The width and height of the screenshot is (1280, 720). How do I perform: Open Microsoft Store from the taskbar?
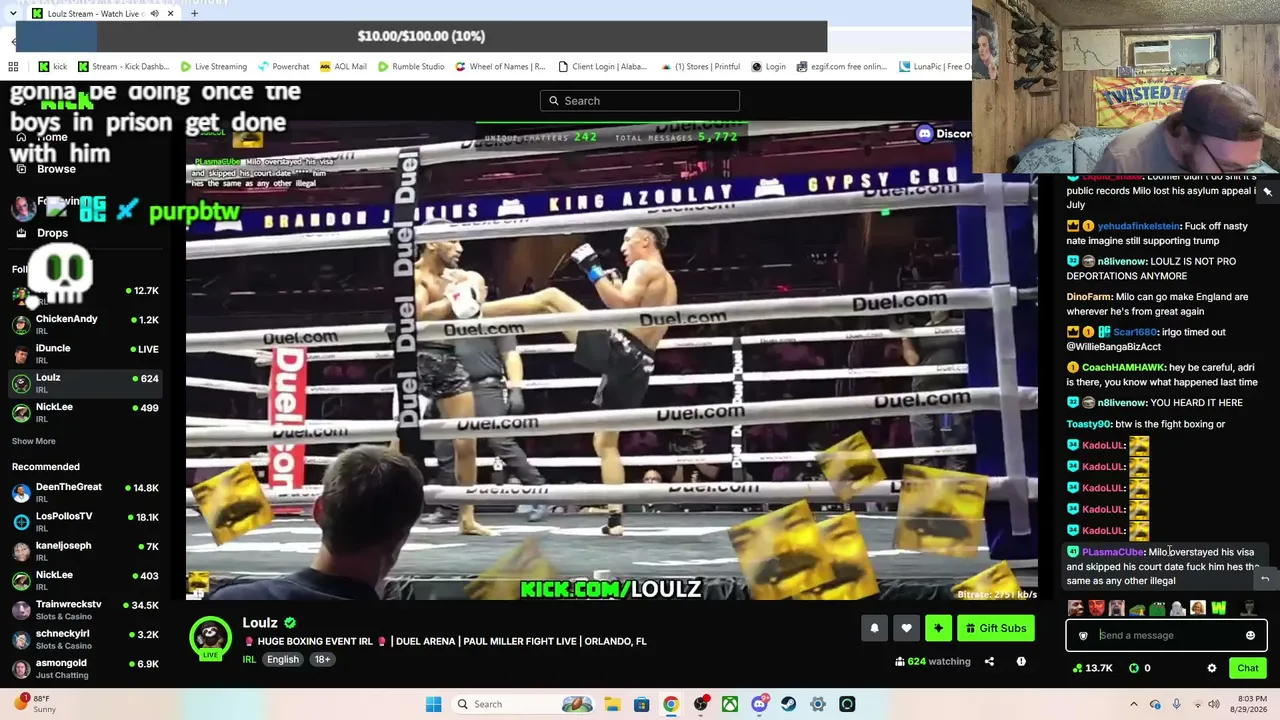pos(642,704)
